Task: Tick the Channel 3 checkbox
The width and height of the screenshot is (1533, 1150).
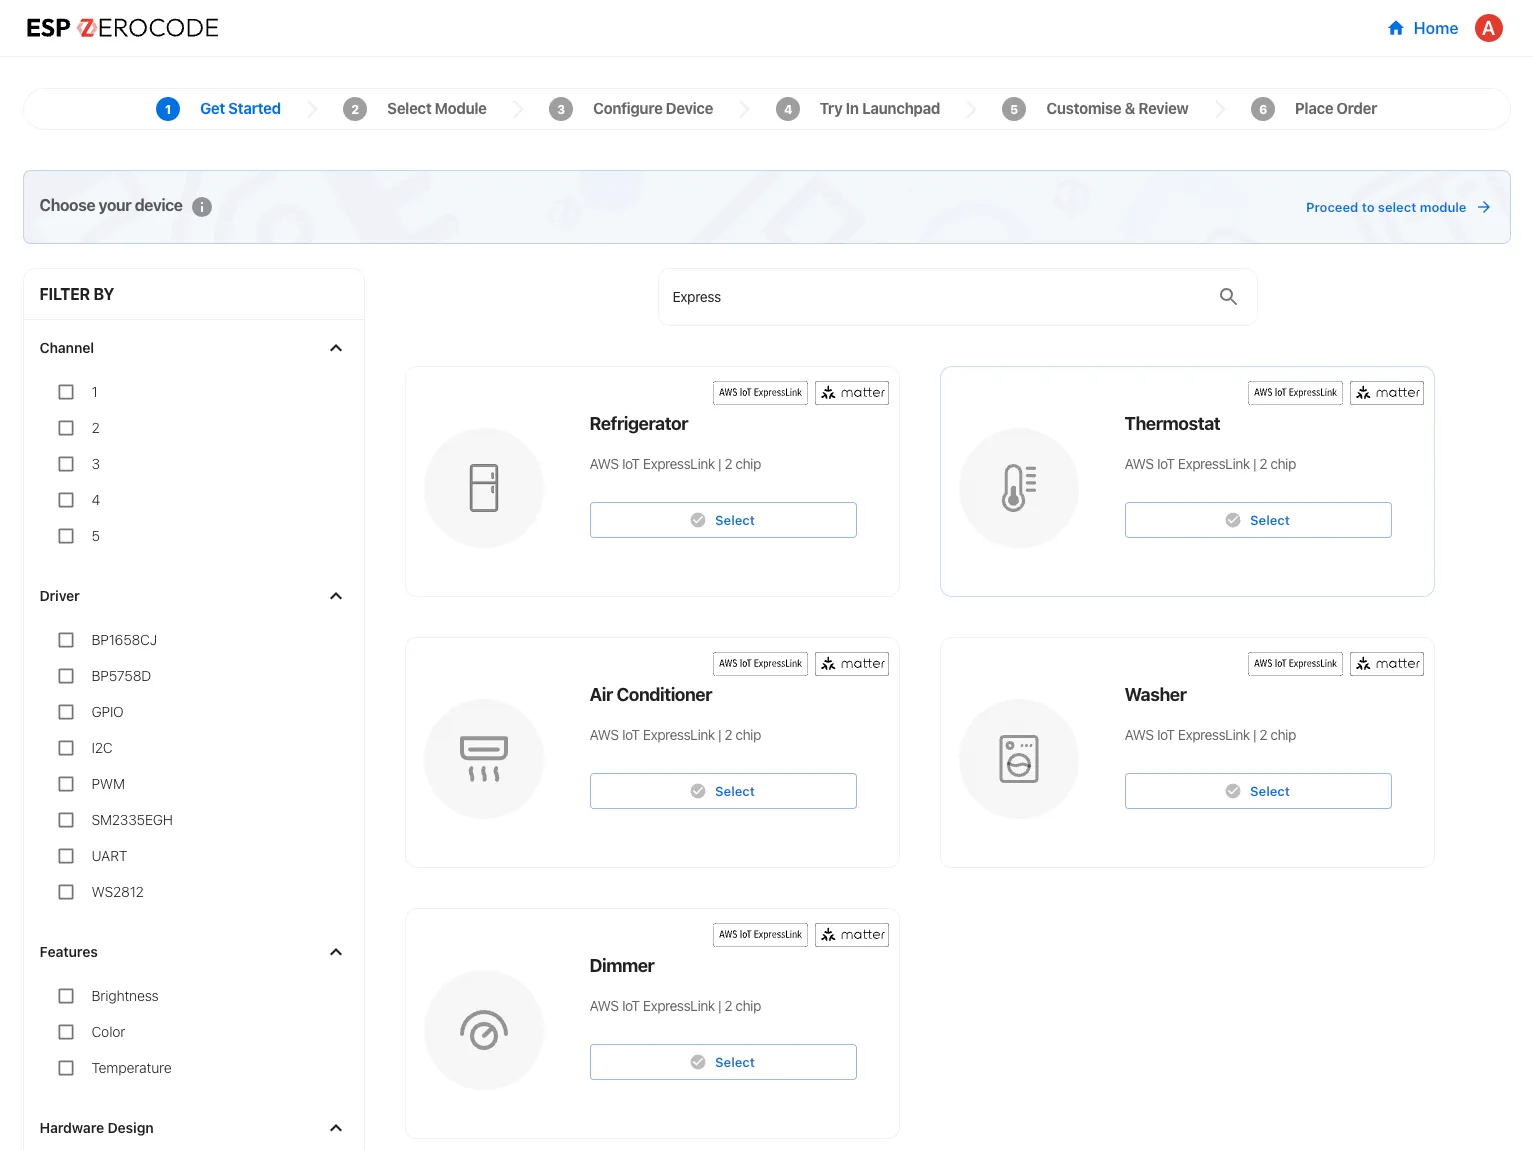Action: [x=66, y=464]
